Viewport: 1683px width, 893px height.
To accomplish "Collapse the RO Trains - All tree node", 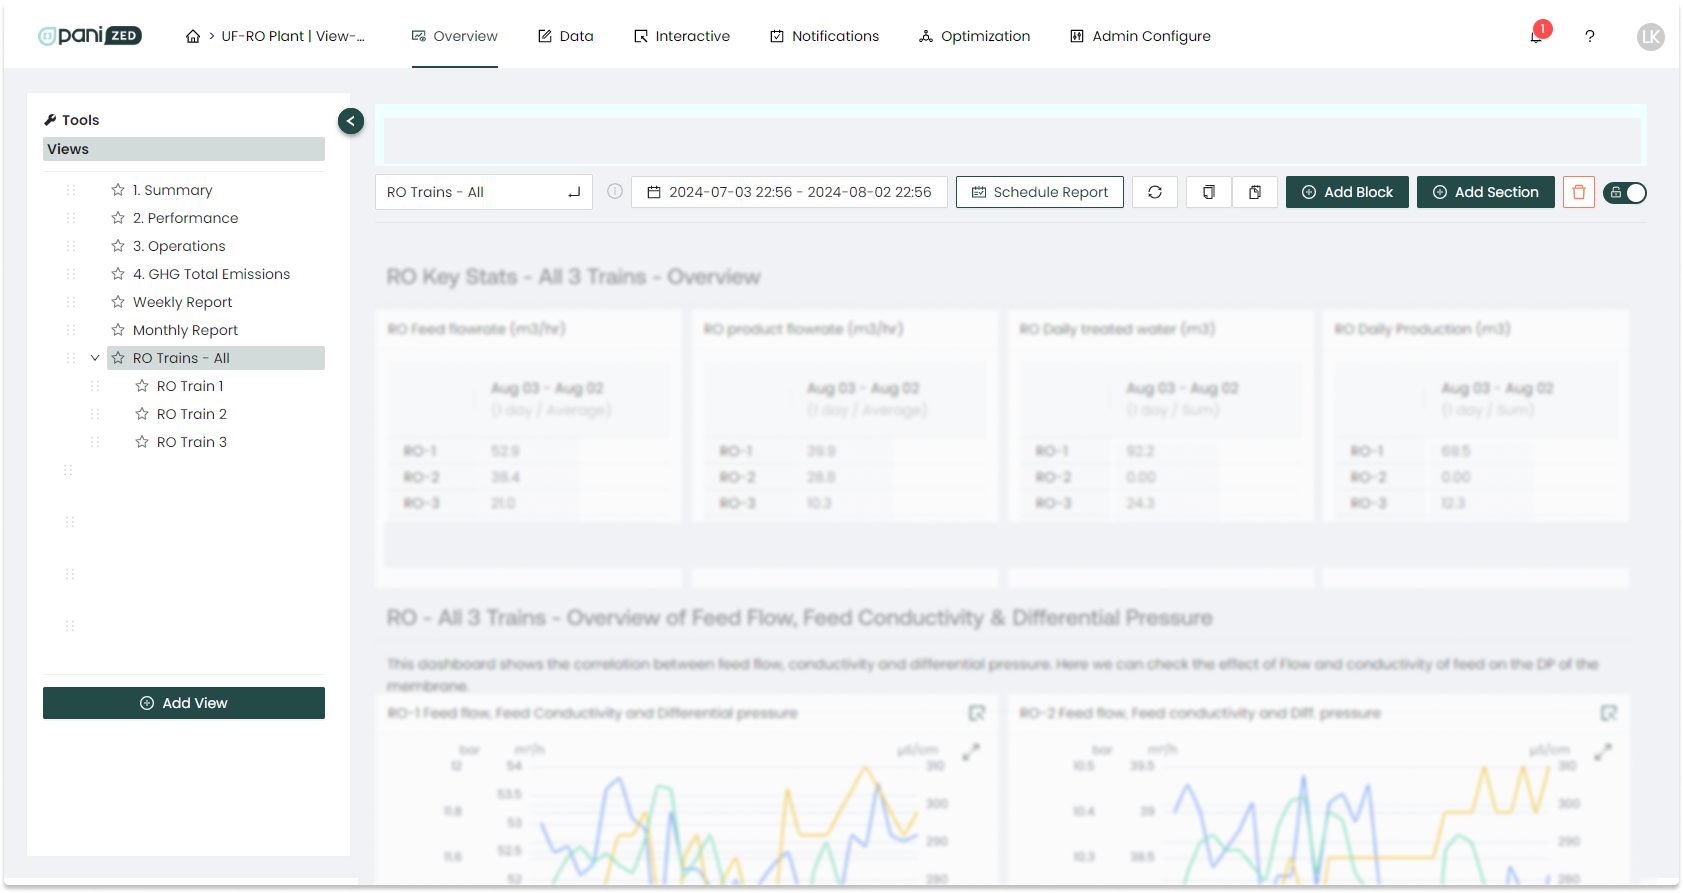I will click(x=95, y=358).
